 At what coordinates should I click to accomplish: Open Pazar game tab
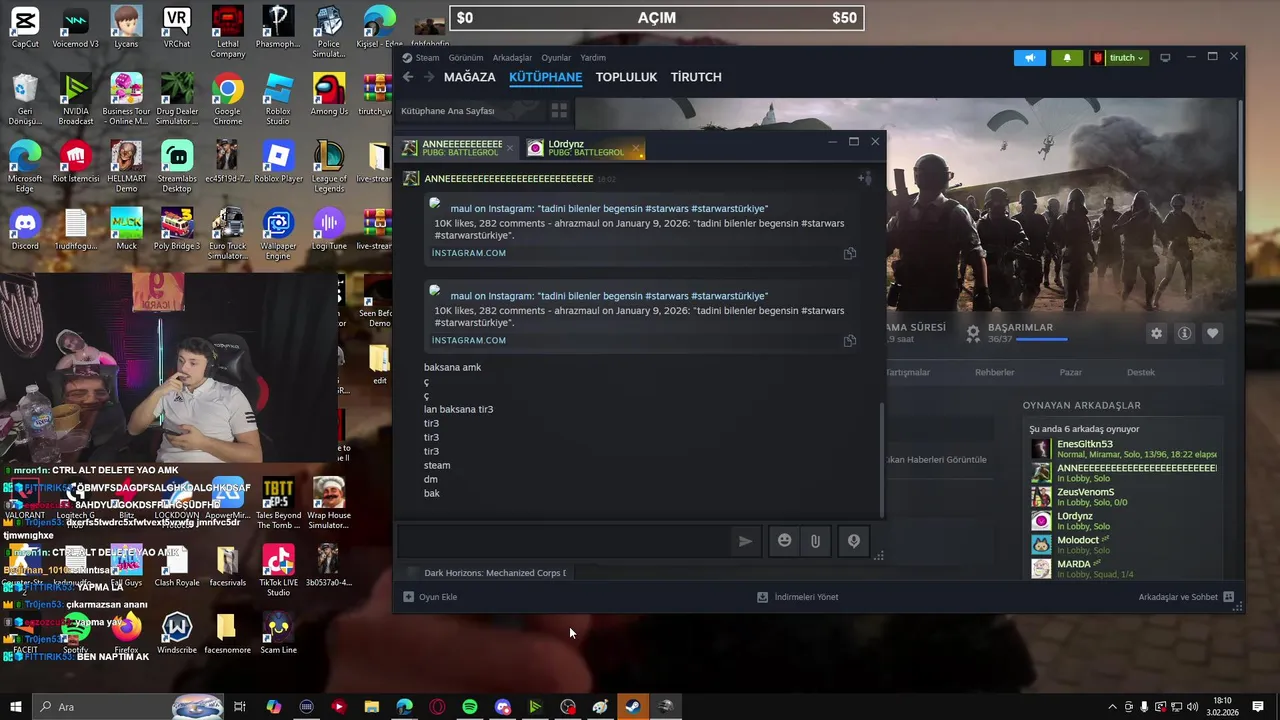click(x=1071, y=372)
